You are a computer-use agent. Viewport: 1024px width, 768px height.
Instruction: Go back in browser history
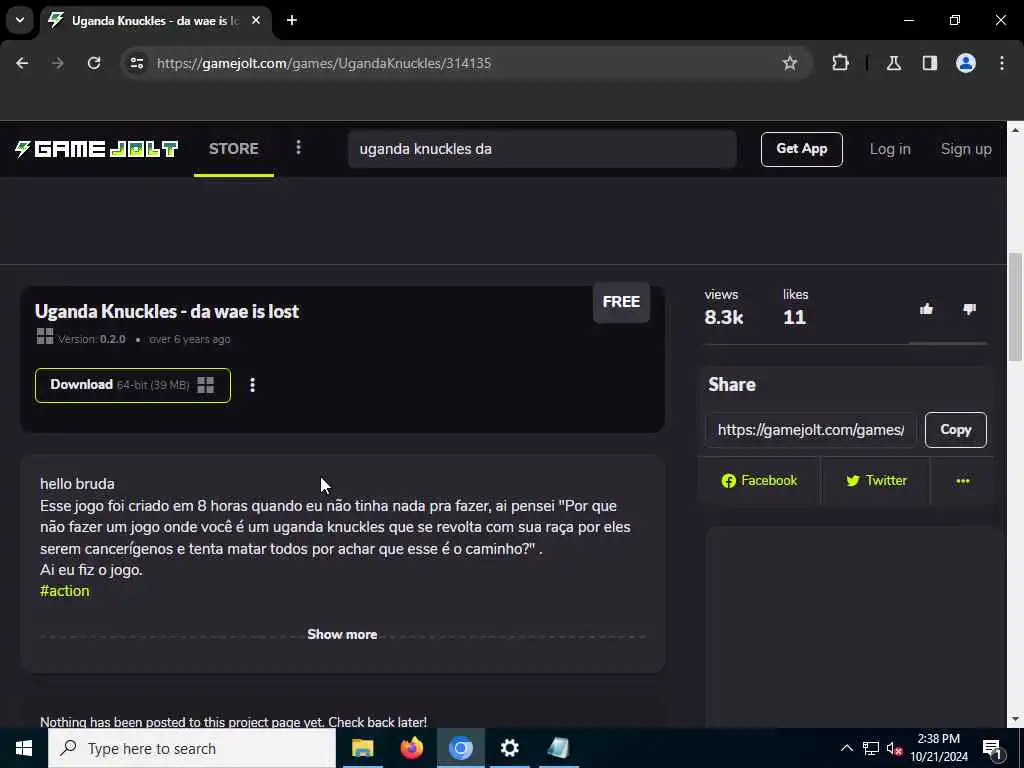pyautogui.click(x=22, y=63)
